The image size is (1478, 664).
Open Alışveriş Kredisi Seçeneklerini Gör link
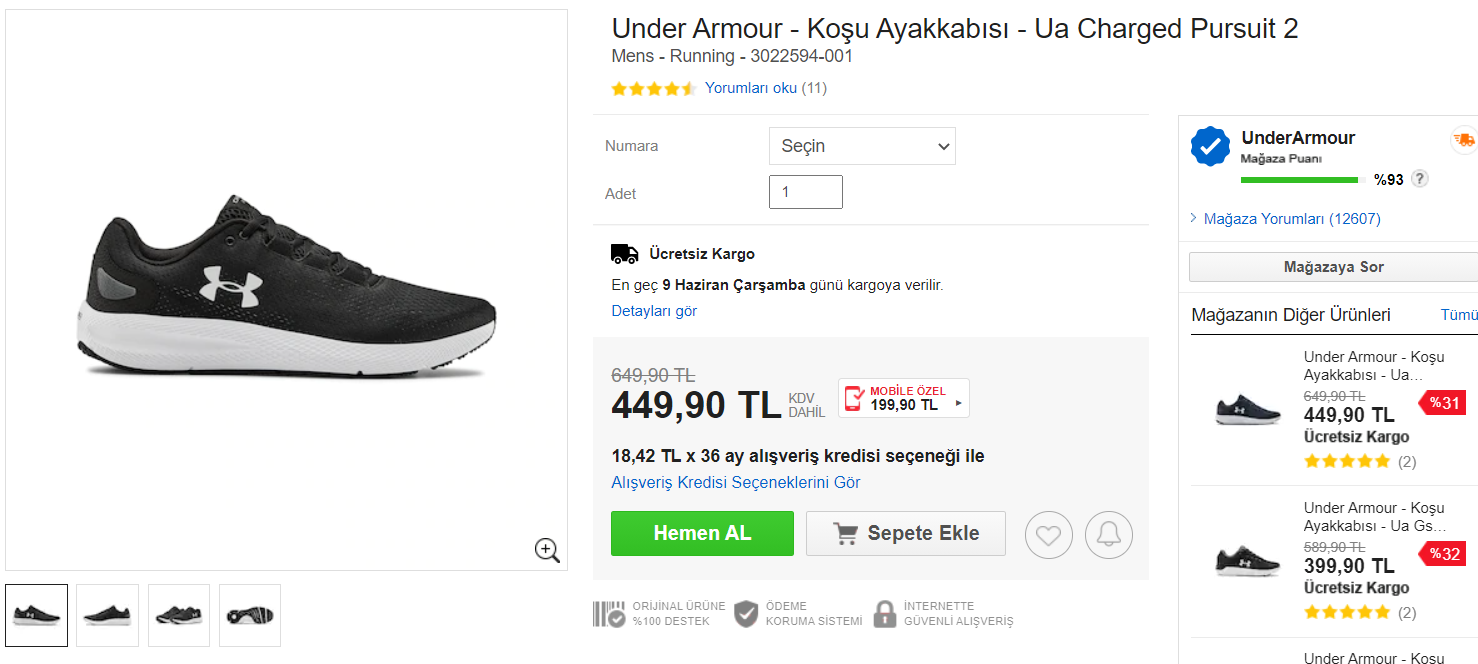point(736,482)
